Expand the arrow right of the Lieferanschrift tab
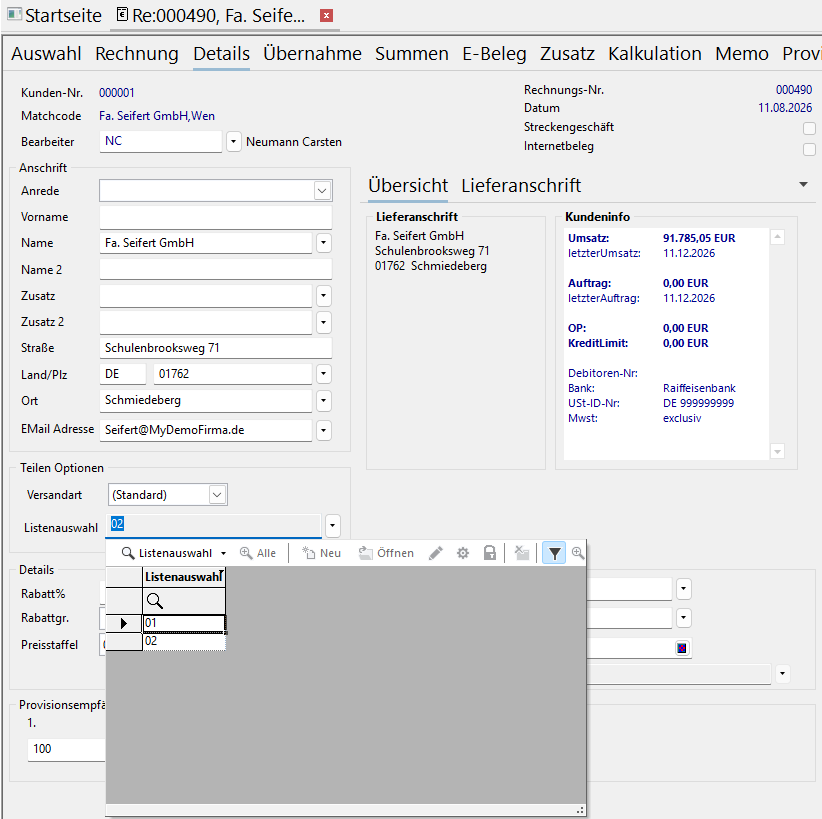Image resolution: width=822 pixels, height=819 pixels. (803, 185)
